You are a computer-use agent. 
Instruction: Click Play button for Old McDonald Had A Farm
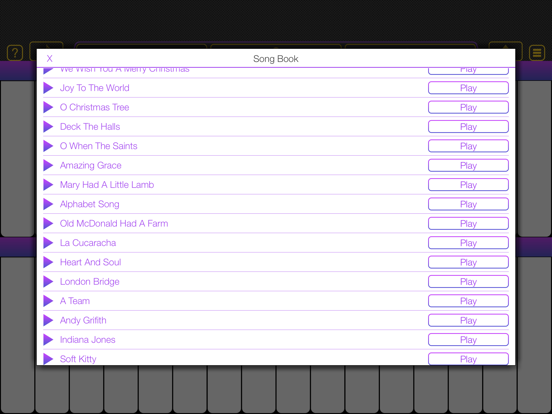point(468,224)
